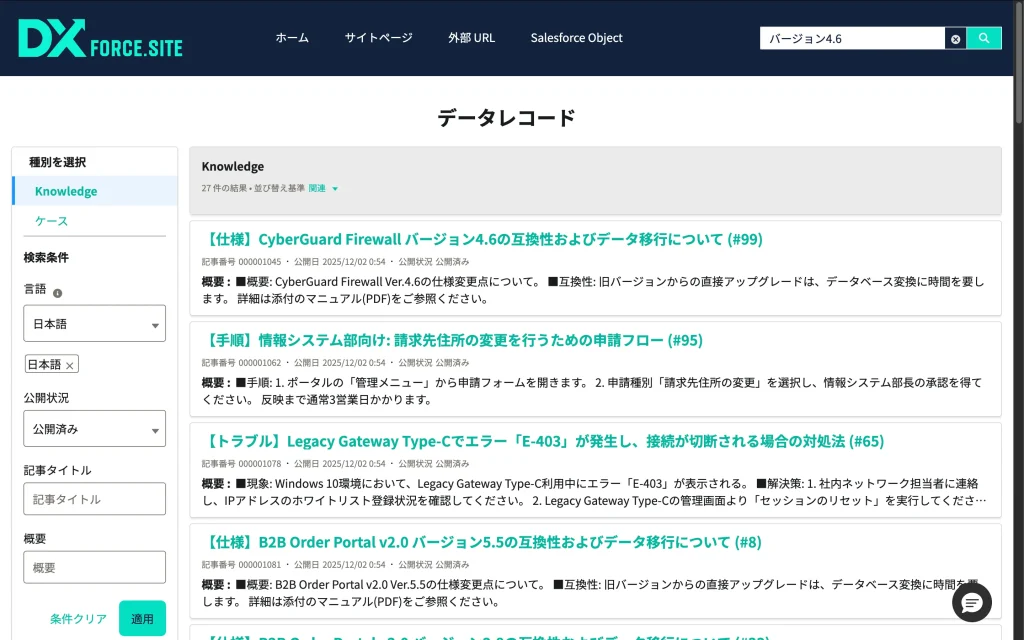Clear the search box text

(955, 39)
